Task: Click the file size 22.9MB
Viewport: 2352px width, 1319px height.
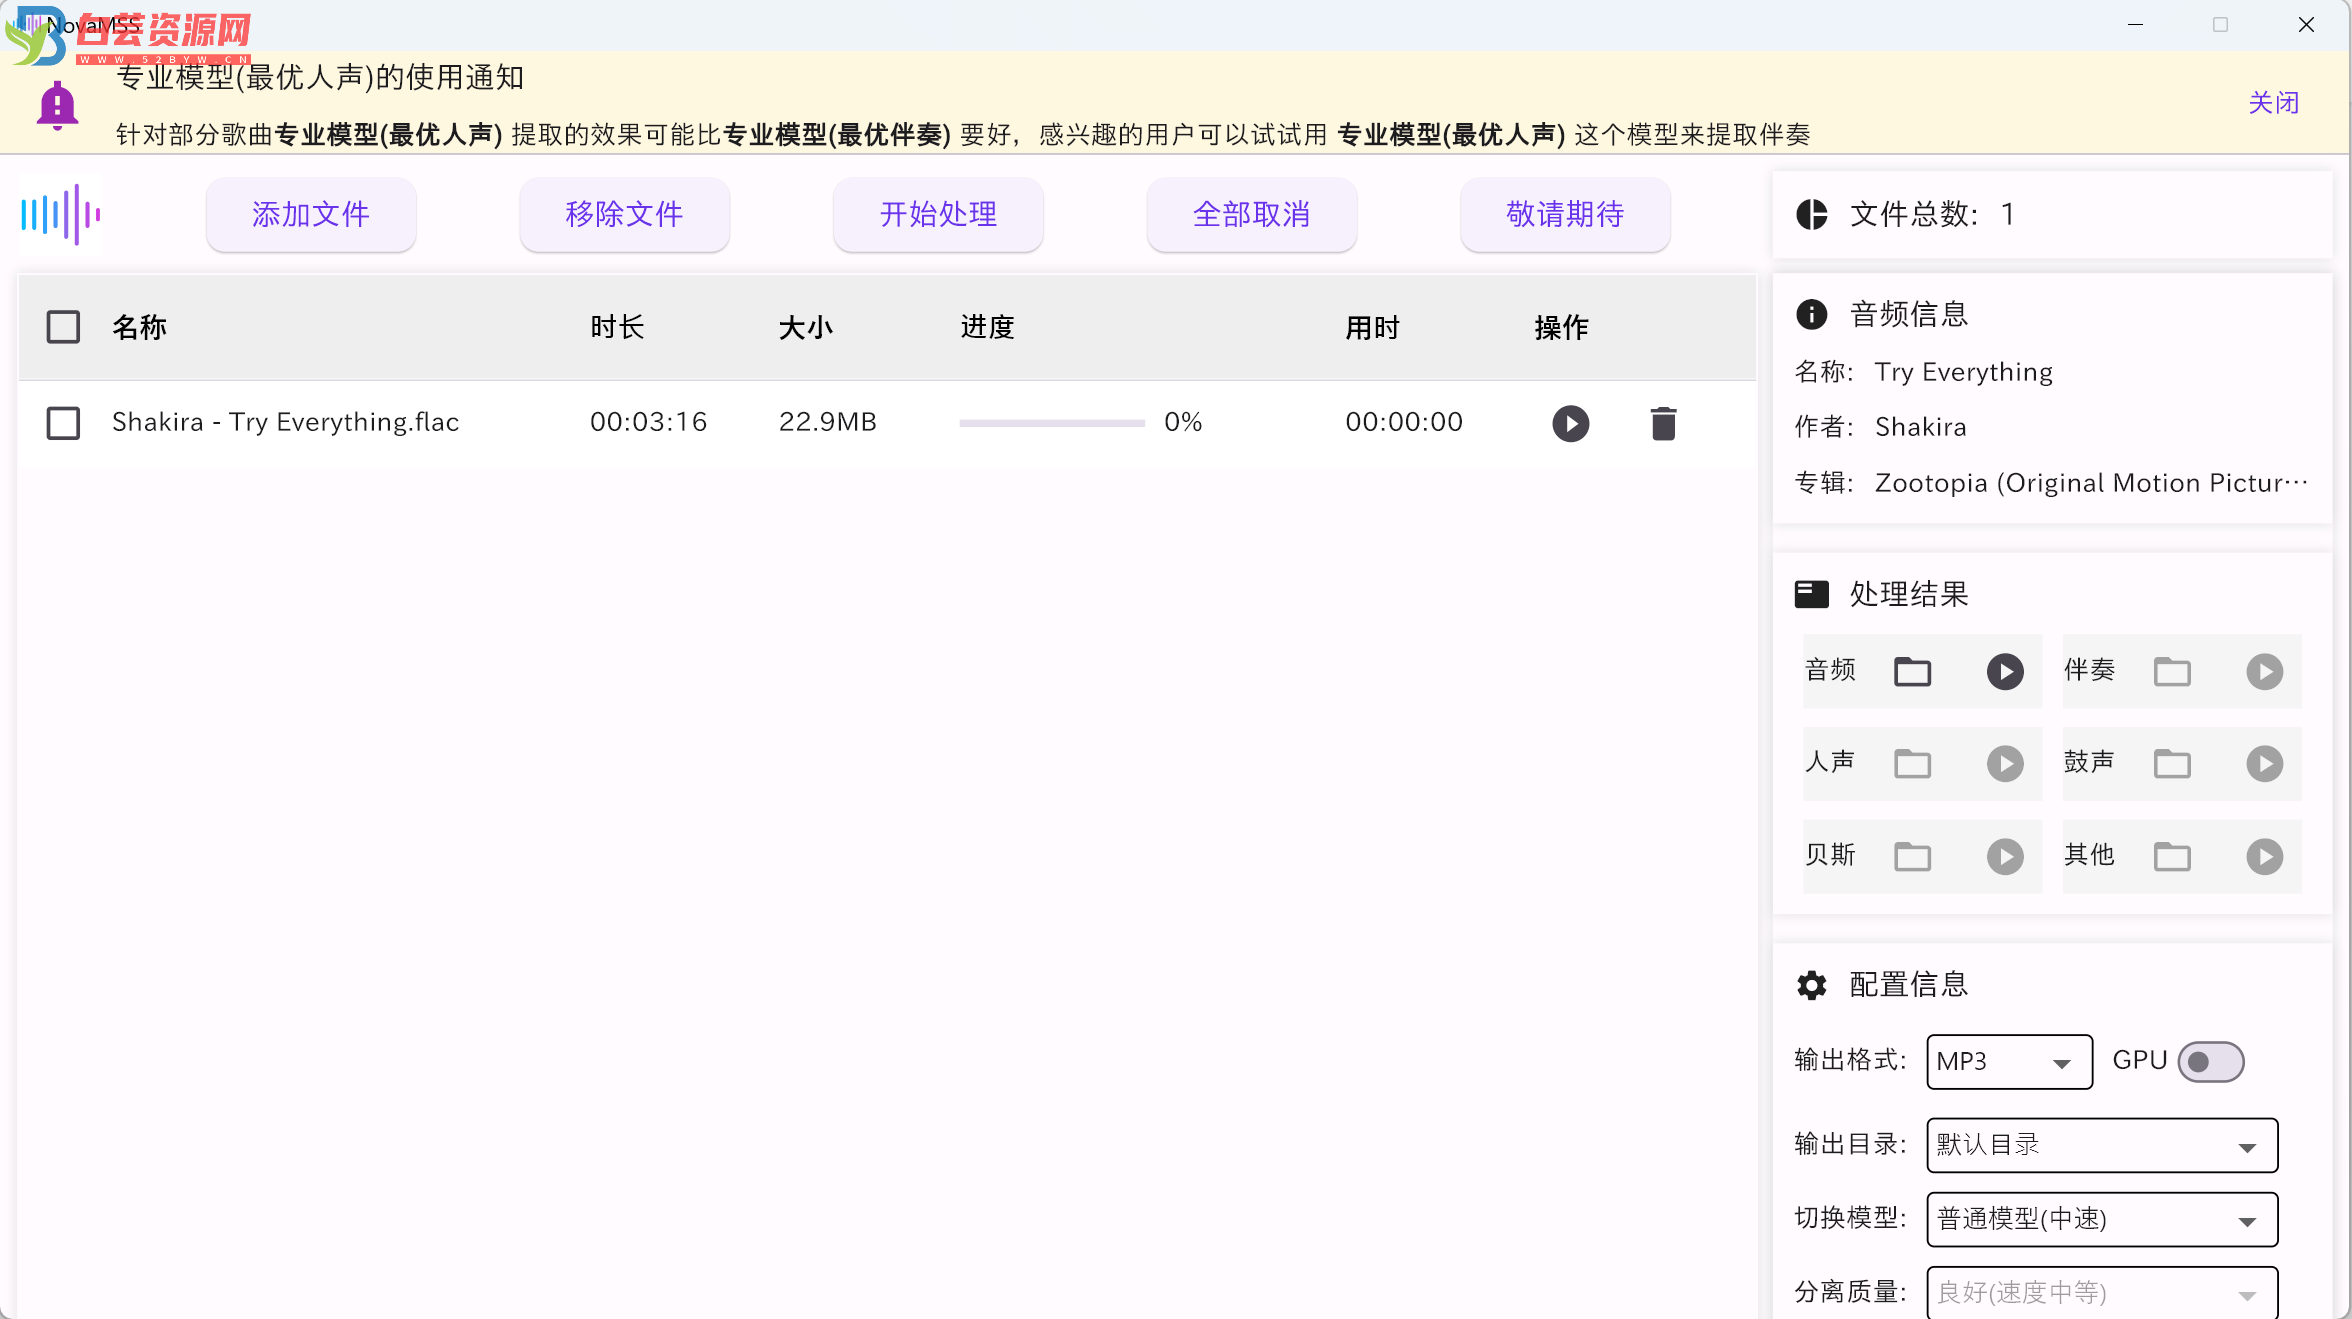Action: (x=827, y=422)
